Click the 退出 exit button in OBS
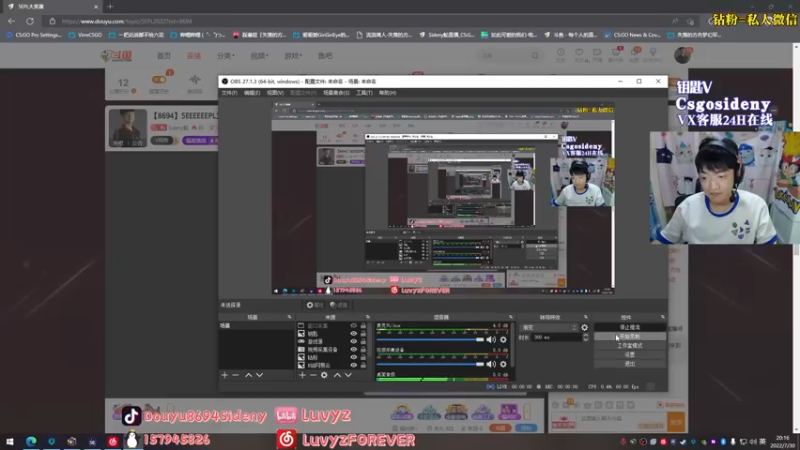This screenshot has width=800, height=450. tap(630, 364)
